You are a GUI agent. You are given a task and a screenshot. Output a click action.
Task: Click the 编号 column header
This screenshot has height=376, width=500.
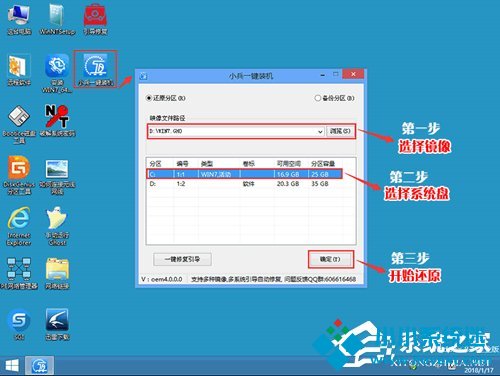182,164
